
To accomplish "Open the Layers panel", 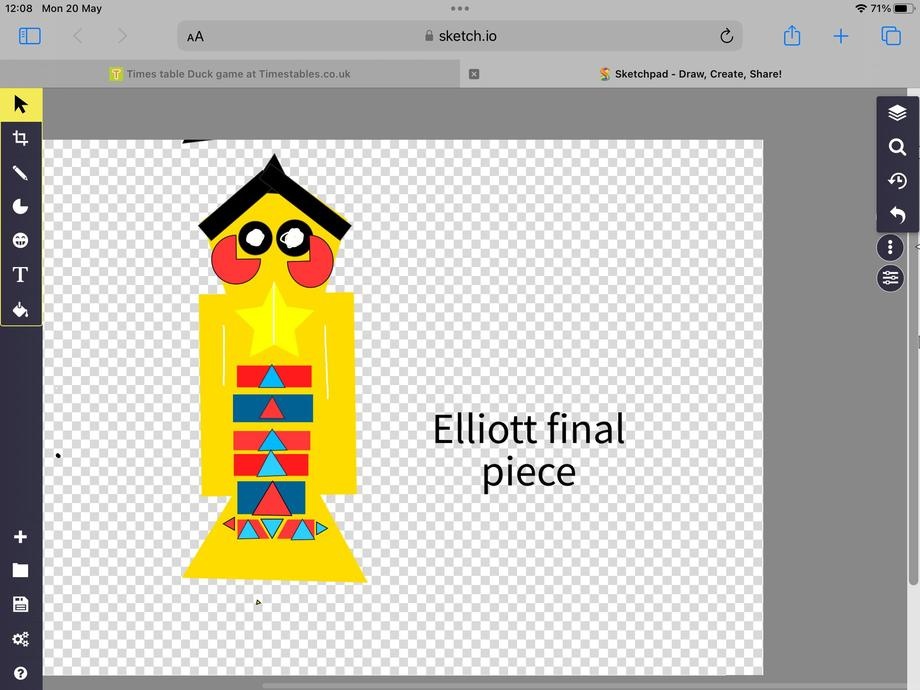I will tap(897, 113).
